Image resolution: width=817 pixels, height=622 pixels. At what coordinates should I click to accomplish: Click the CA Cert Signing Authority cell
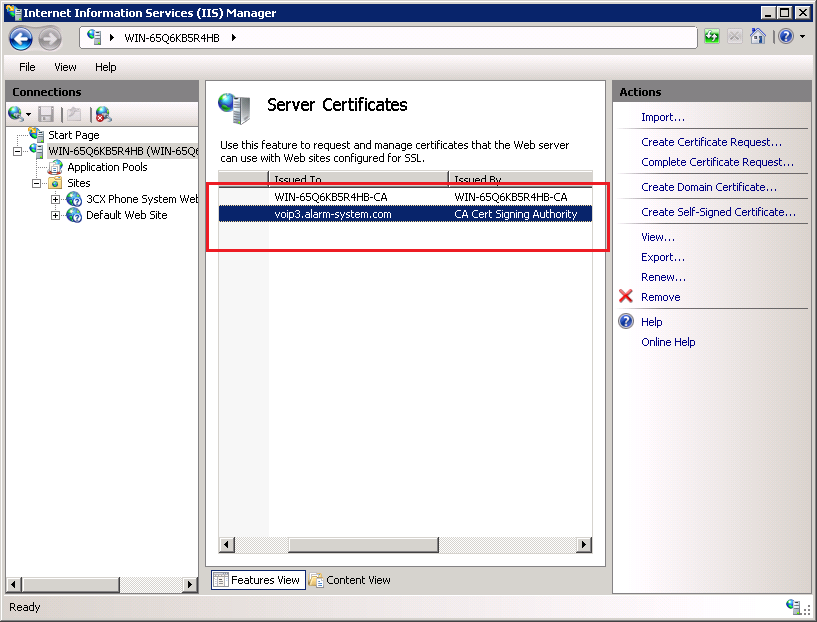516,214
